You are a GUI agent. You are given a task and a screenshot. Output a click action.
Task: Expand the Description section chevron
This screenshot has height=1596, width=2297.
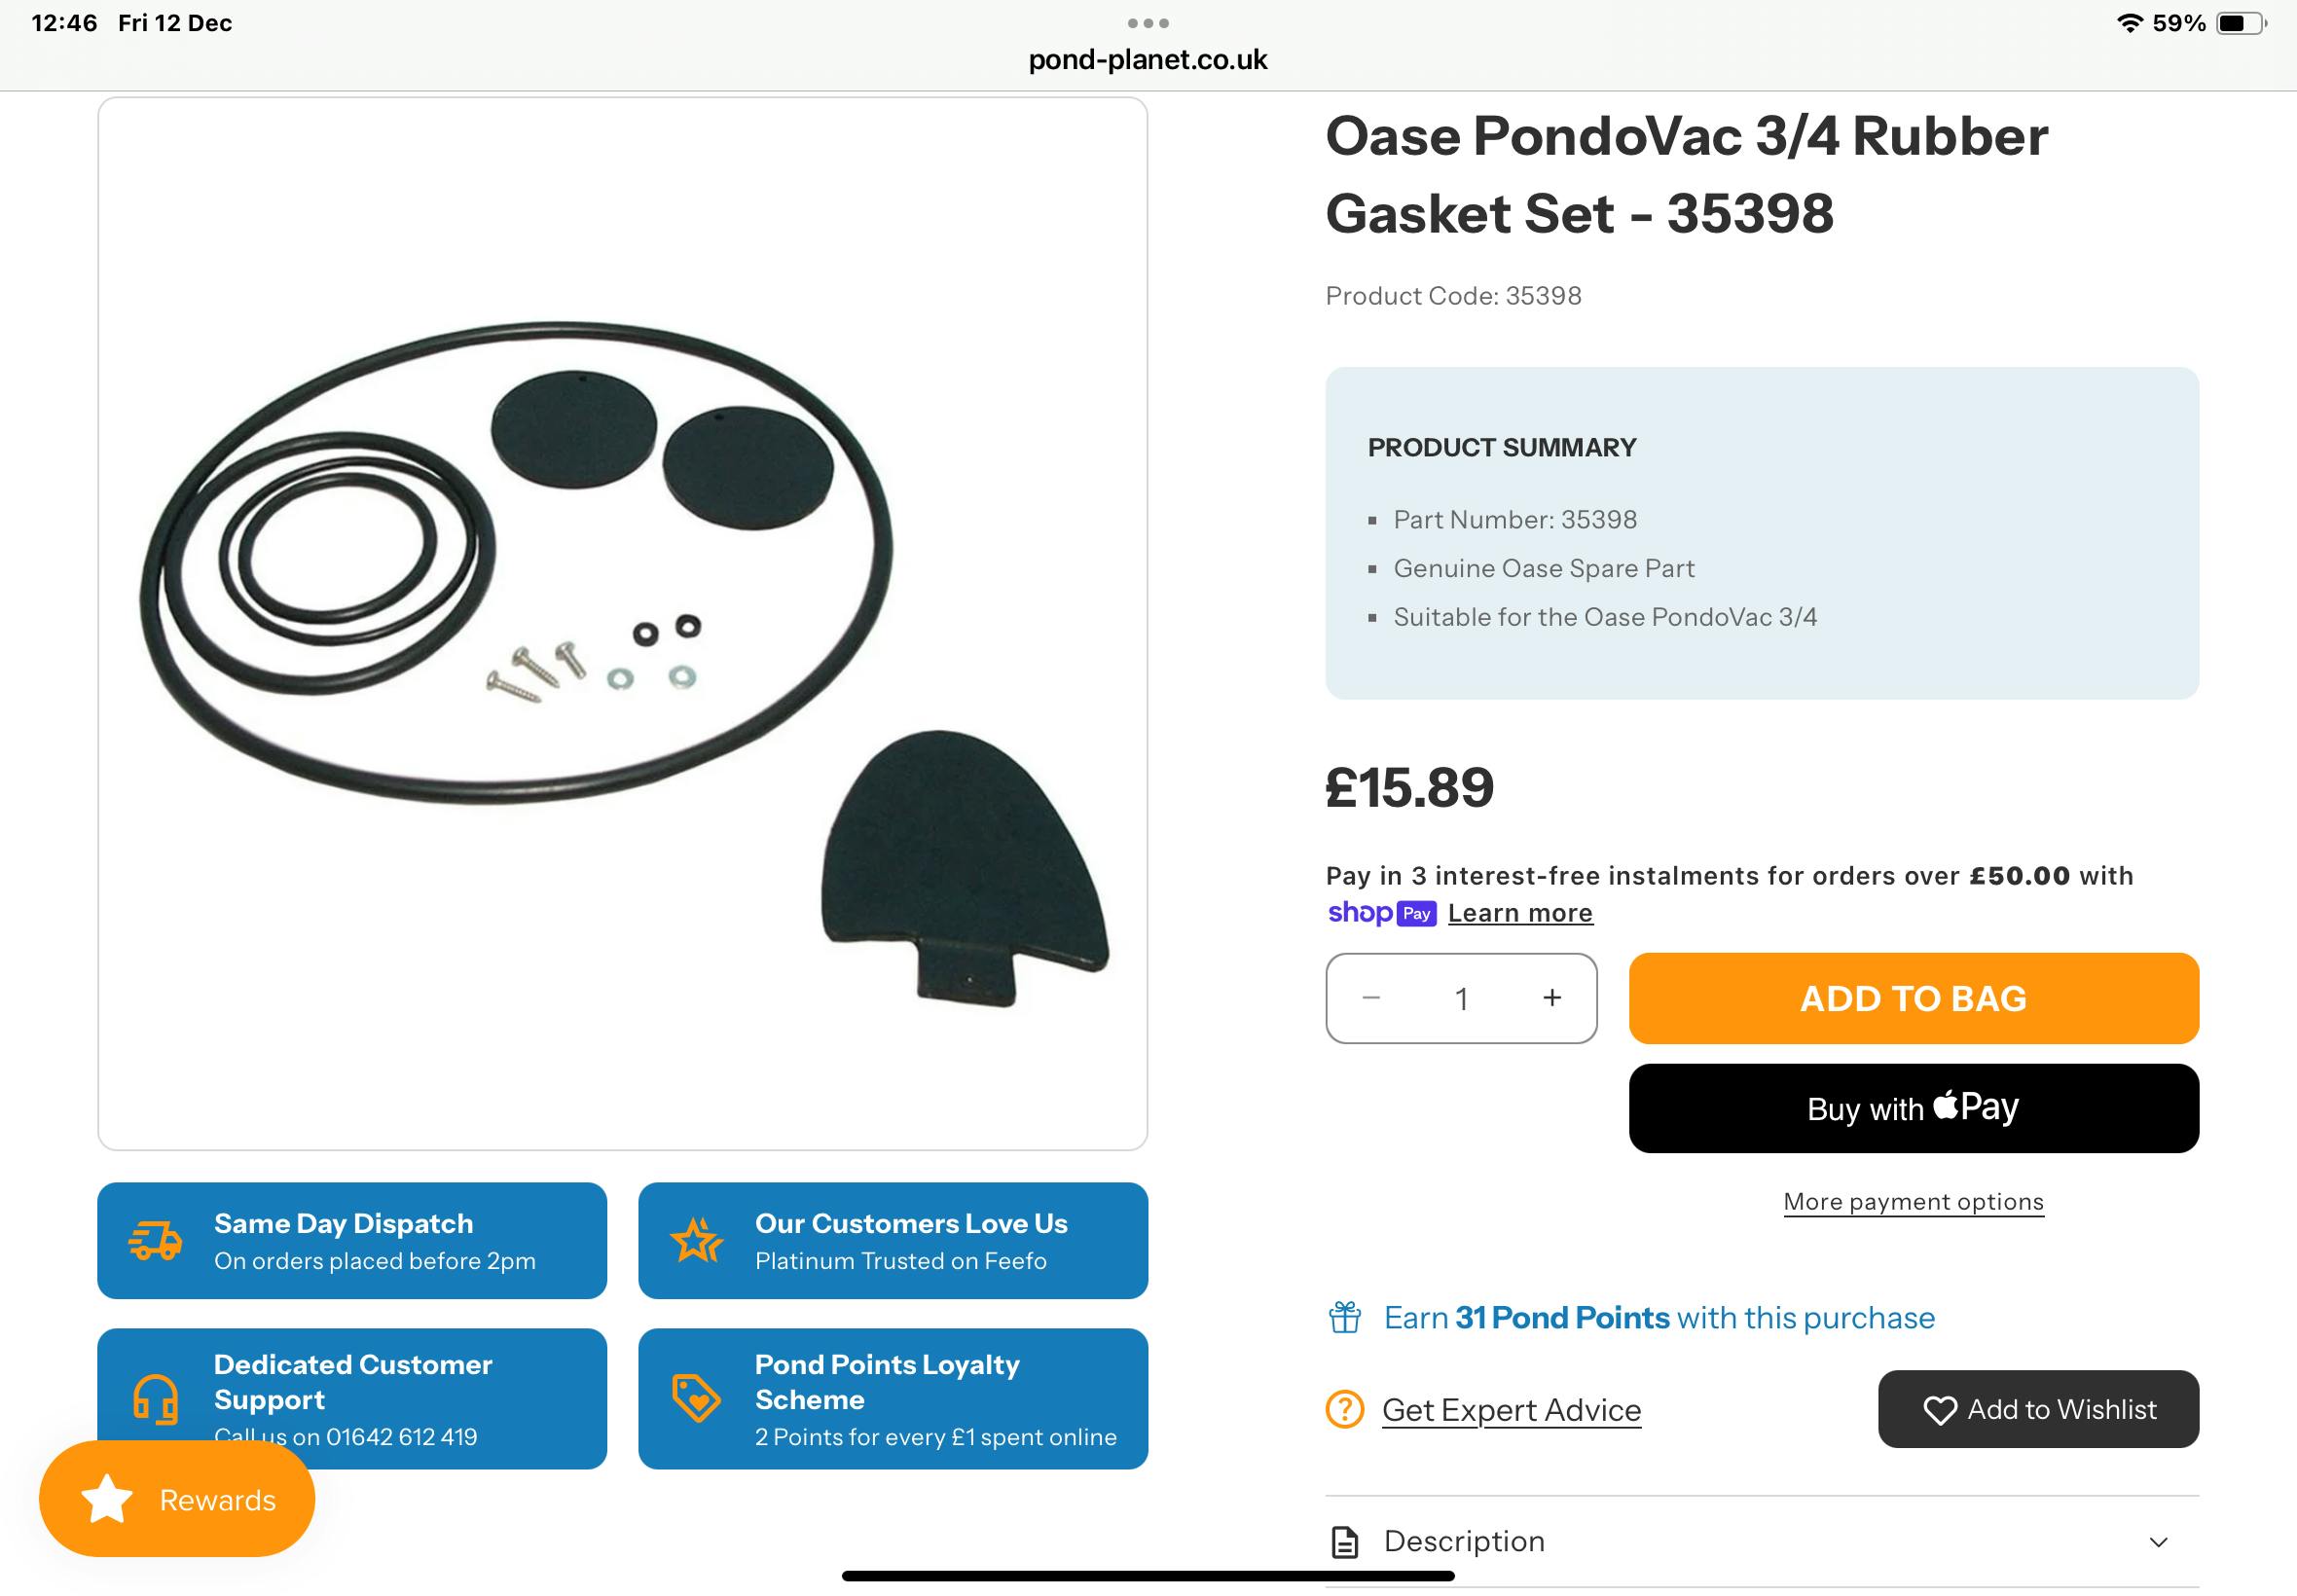pyautogui.click(x=2158, y=1542)
